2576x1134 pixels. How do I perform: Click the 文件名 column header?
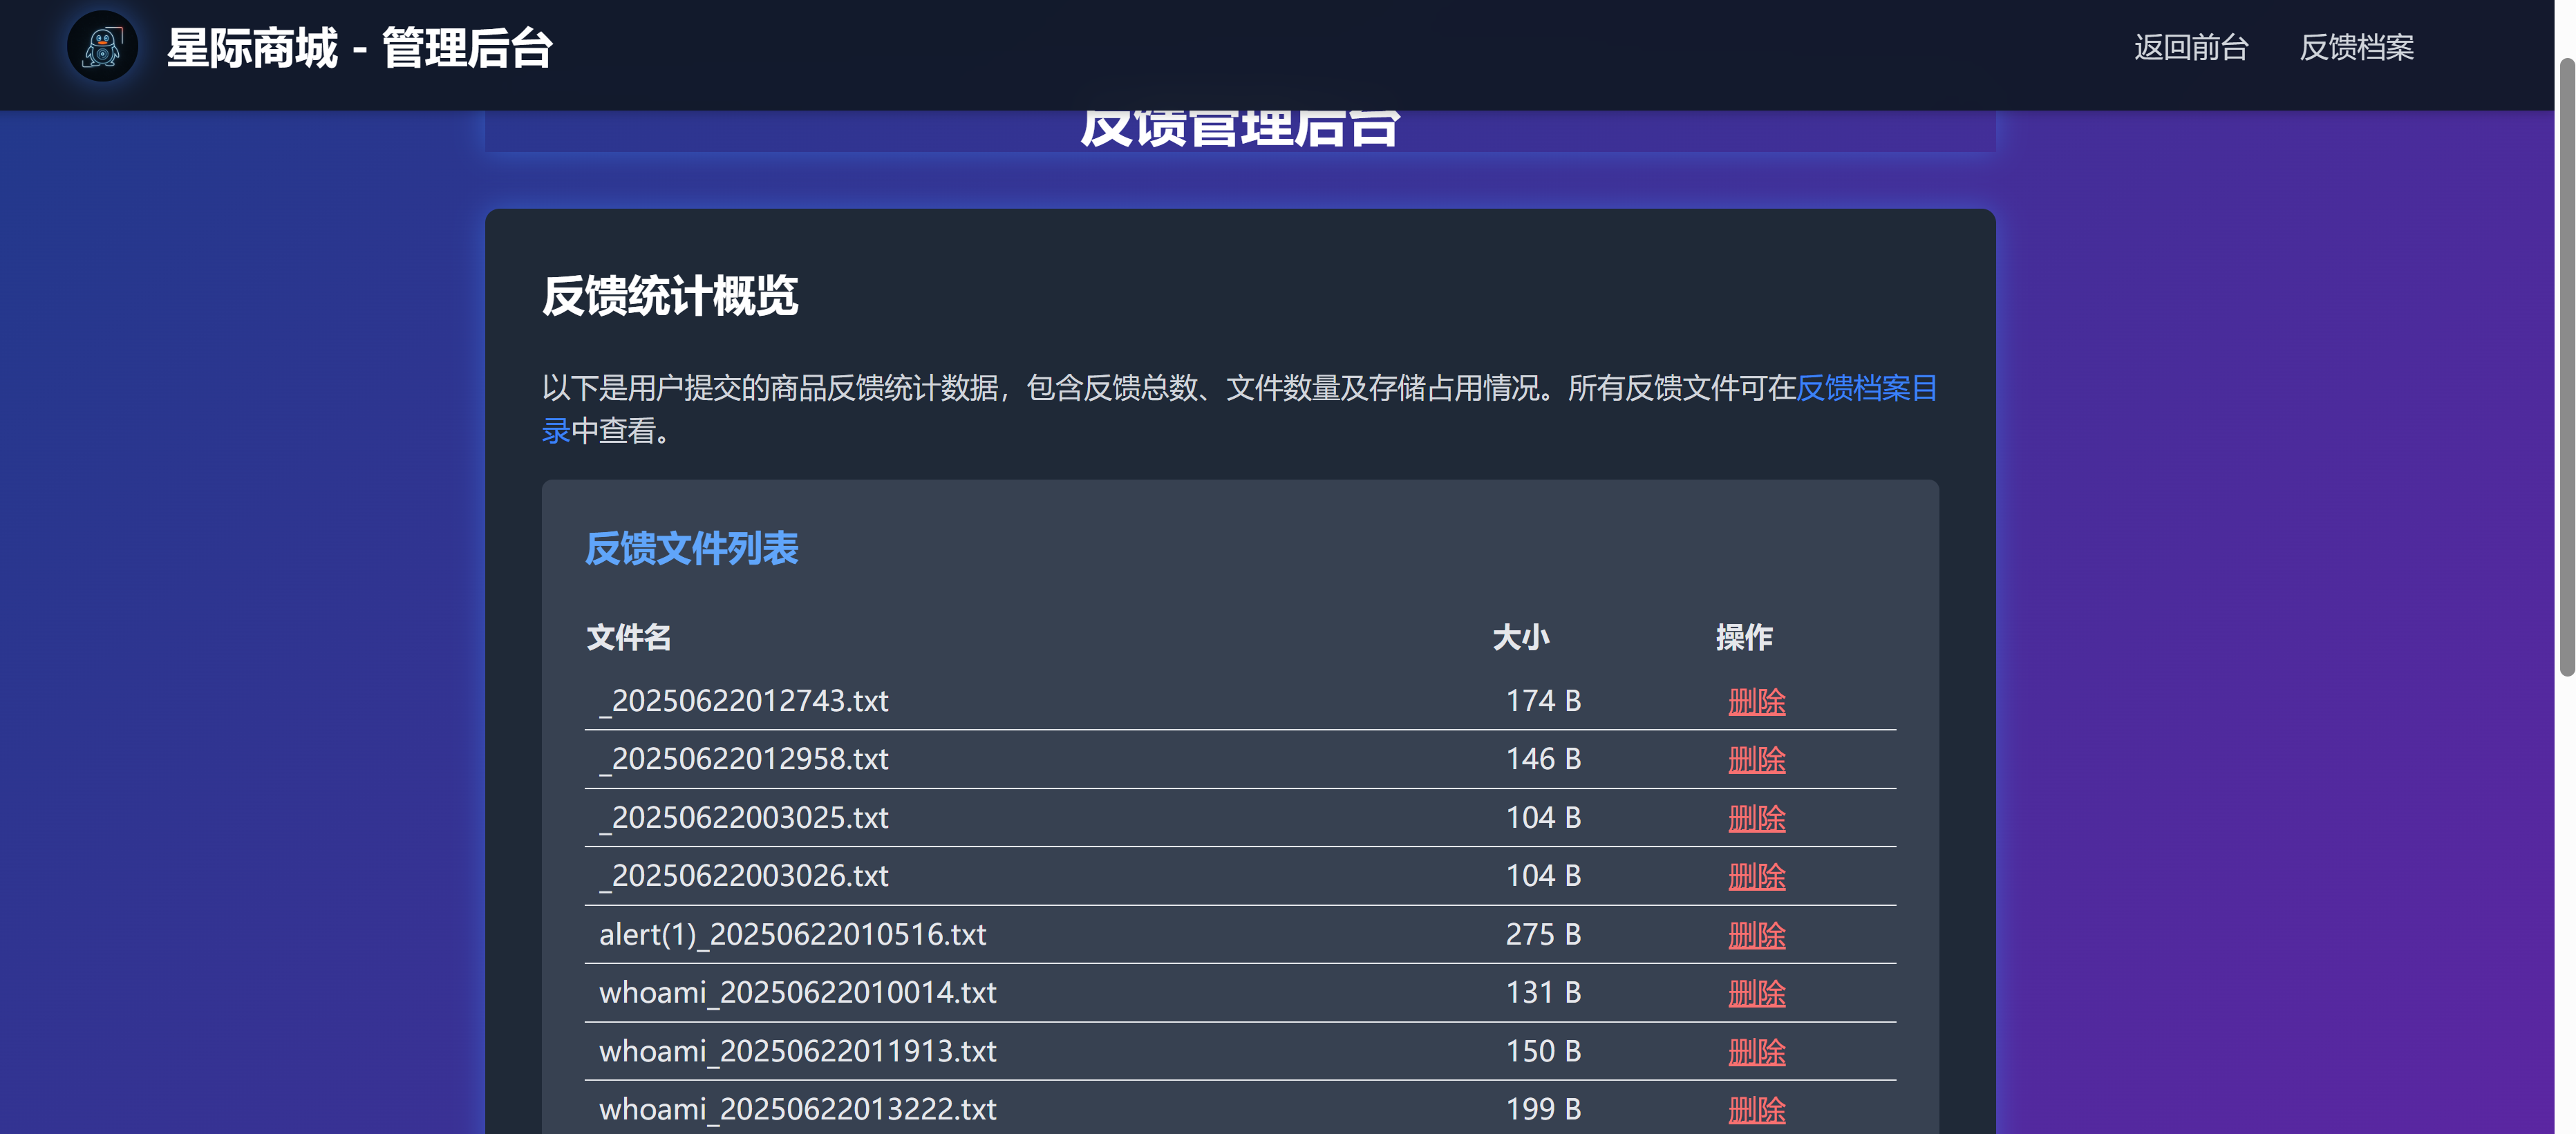pyautogui.click(x=628, y=637)
